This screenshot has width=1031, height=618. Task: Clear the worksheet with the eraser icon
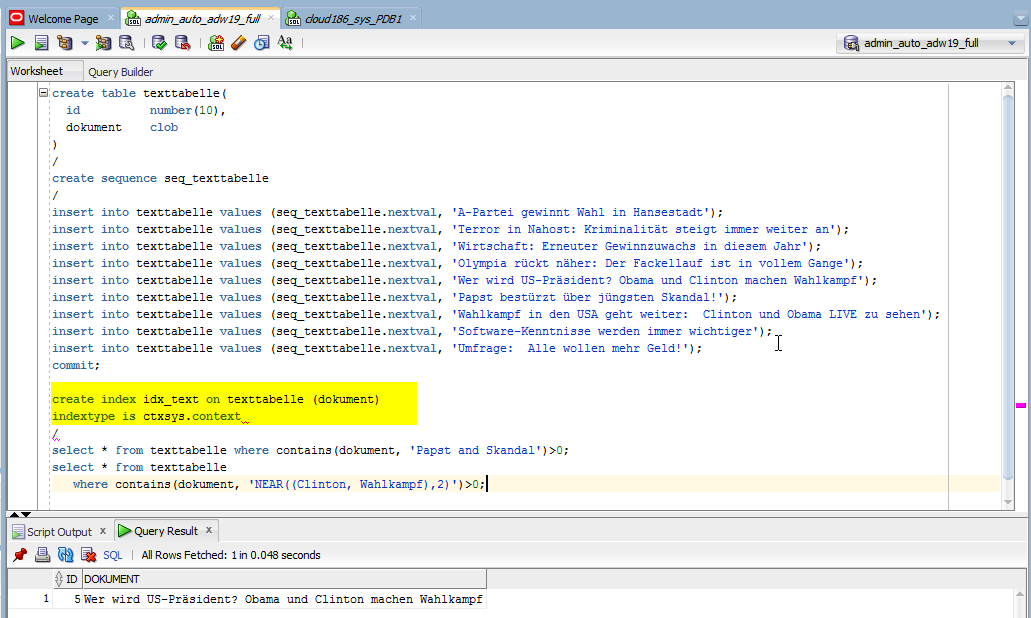[x=239, y=43]
